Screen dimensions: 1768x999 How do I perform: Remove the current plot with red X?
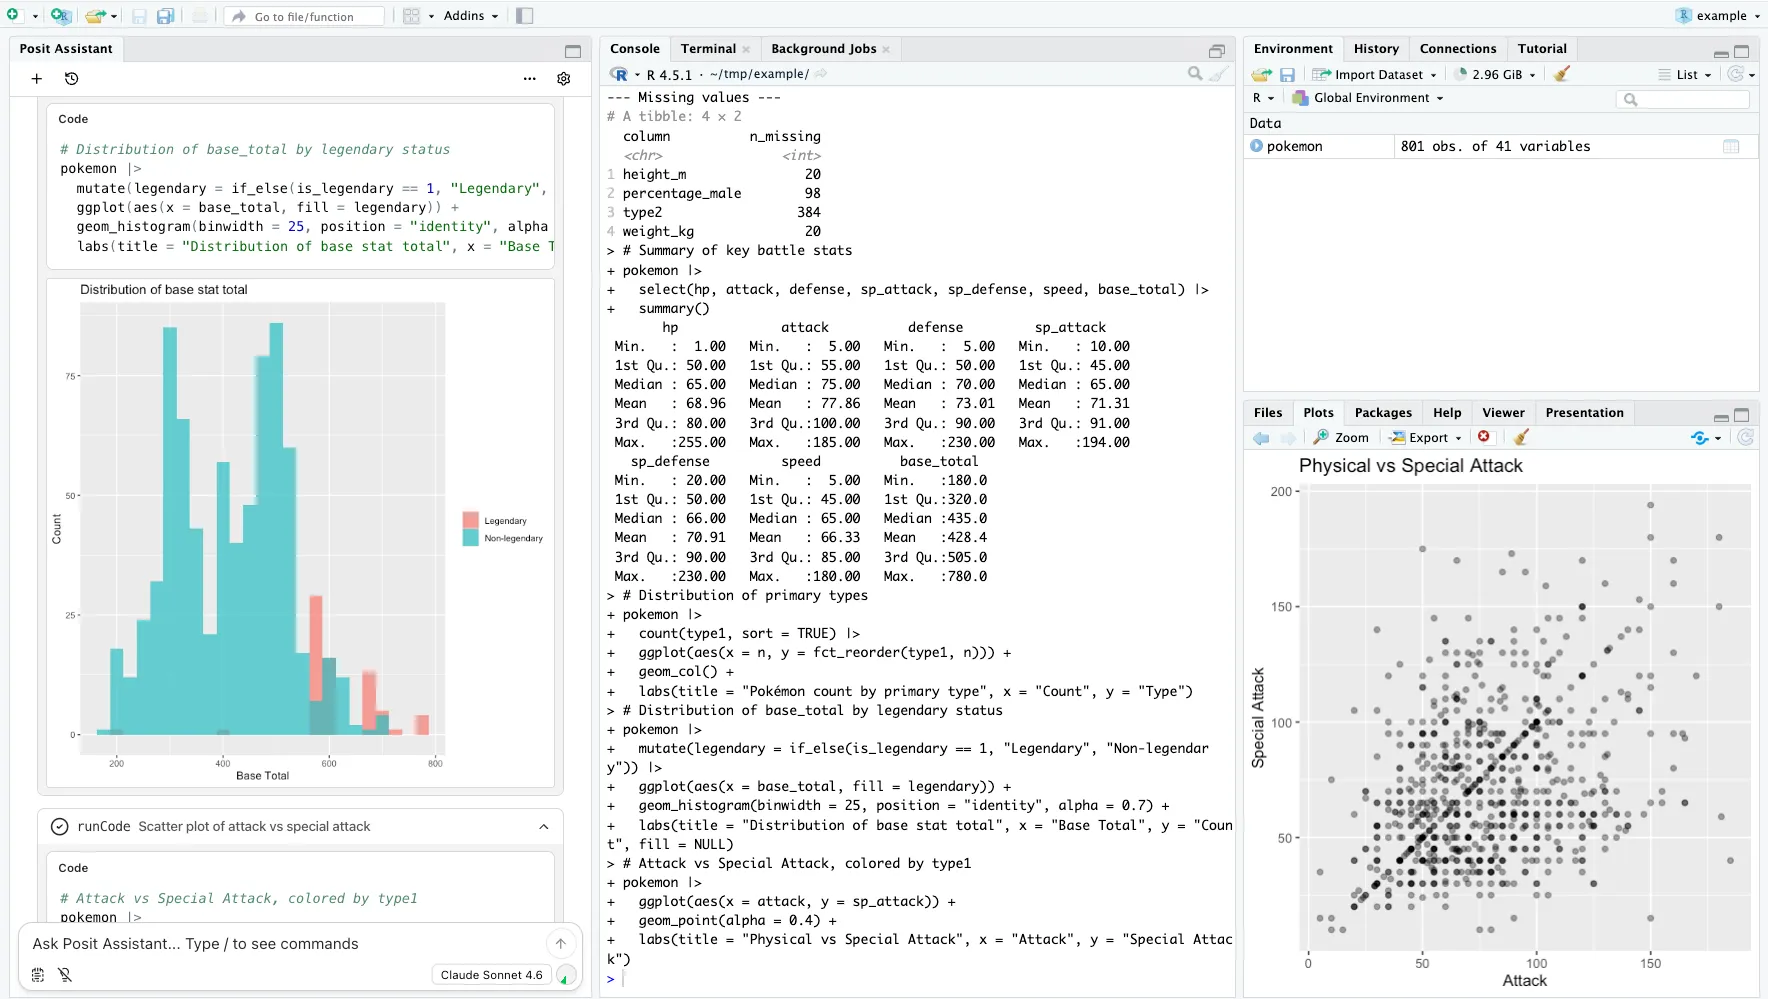pyautogui.click(x=1484, y=436)
